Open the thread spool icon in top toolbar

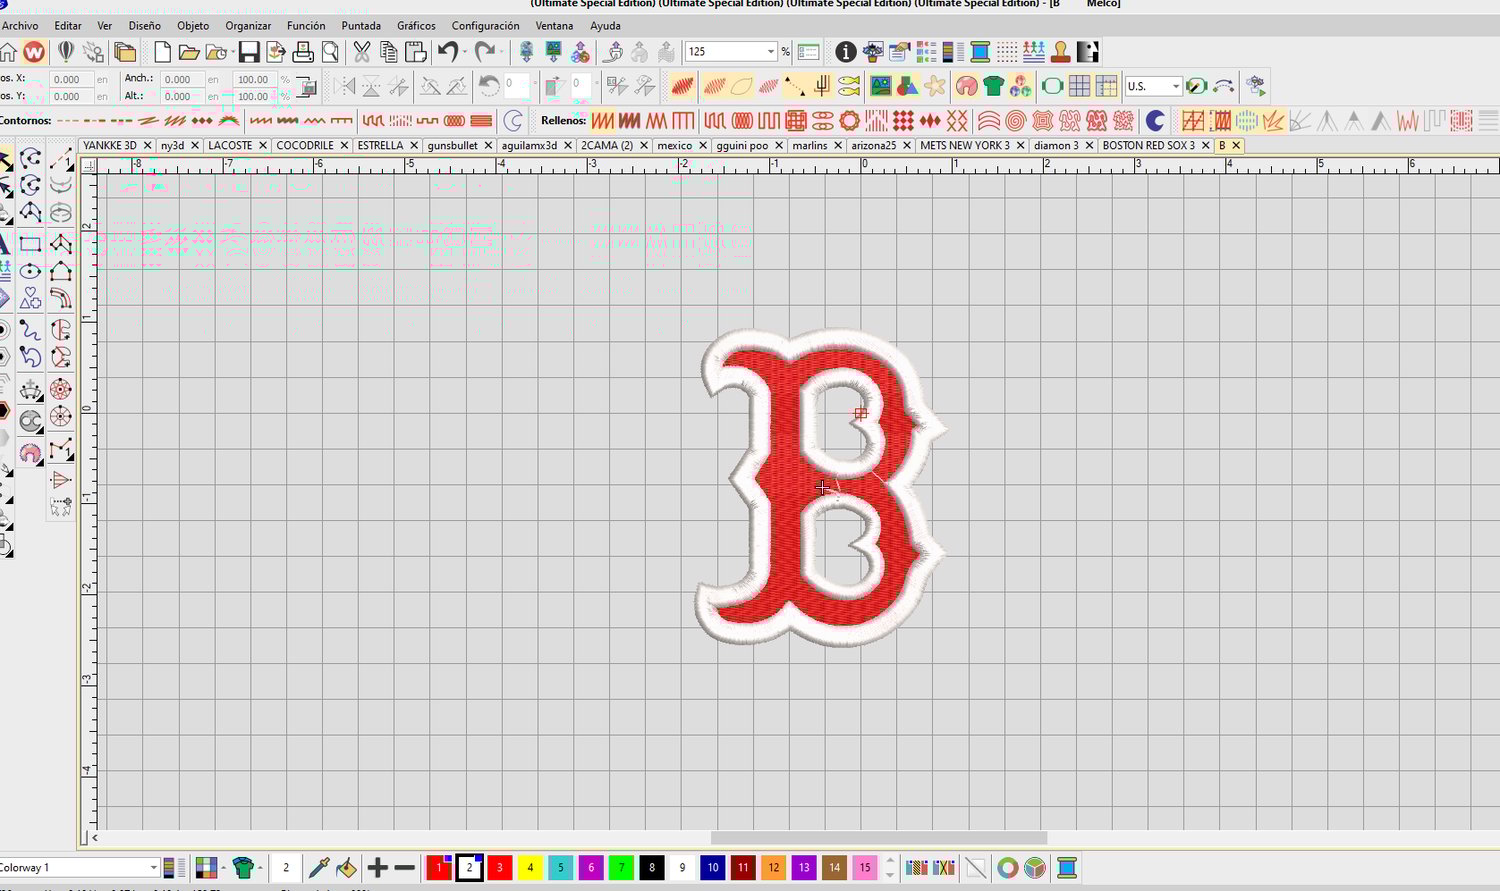pyautogui.click(x=980, y=52)
